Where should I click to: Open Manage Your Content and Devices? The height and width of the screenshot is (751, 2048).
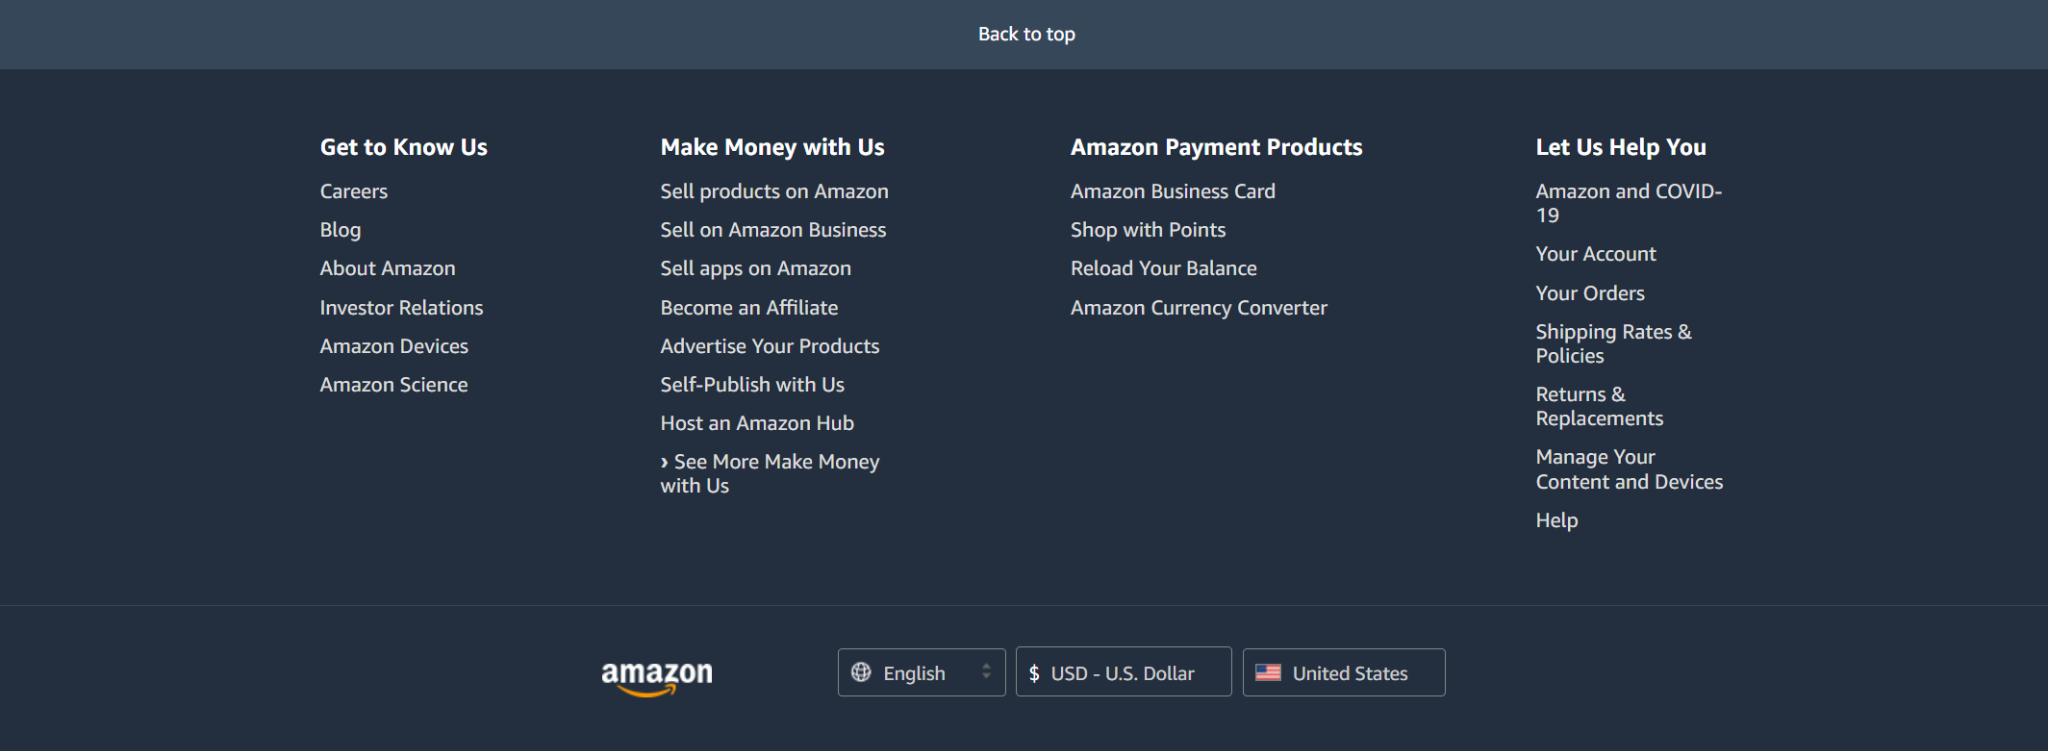tap(1629, 469)
